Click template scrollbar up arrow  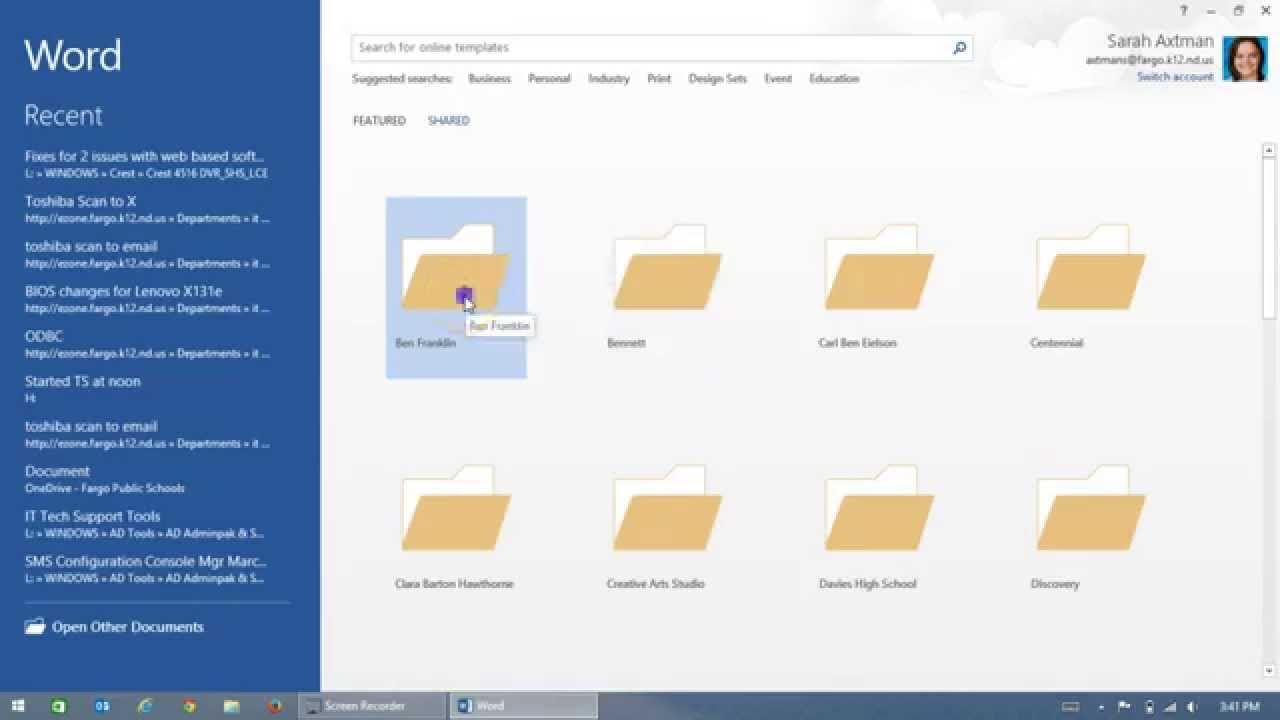pyautogui.click(x=1269, y=151)
